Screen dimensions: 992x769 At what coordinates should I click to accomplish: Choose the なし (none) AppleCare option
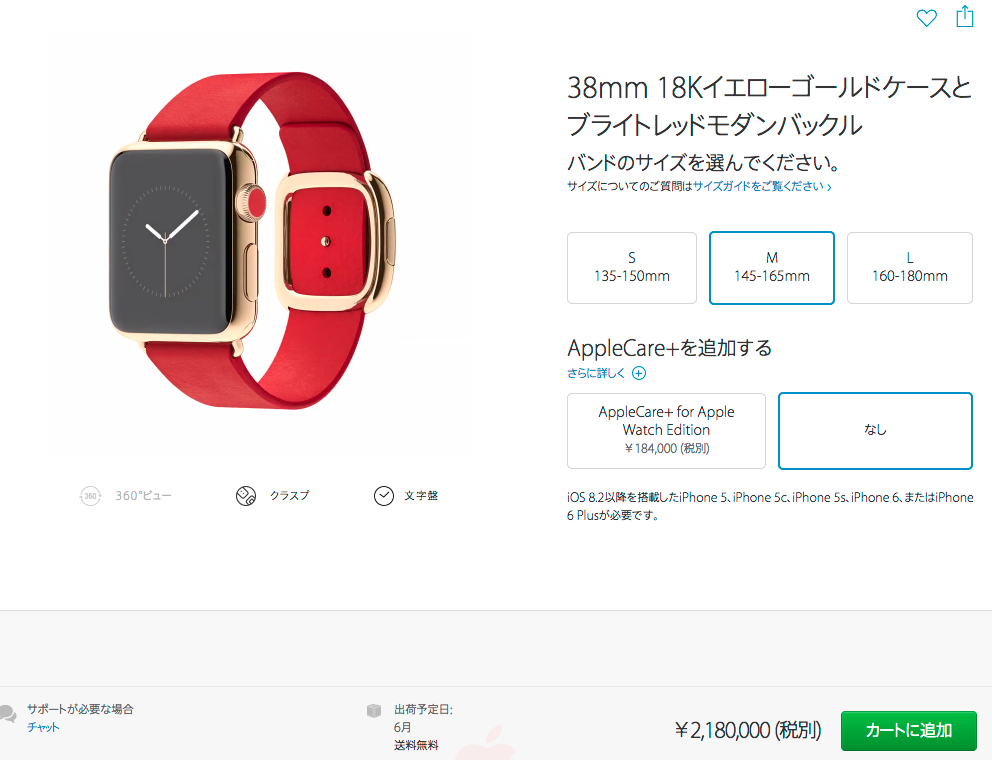coord(875,431)
